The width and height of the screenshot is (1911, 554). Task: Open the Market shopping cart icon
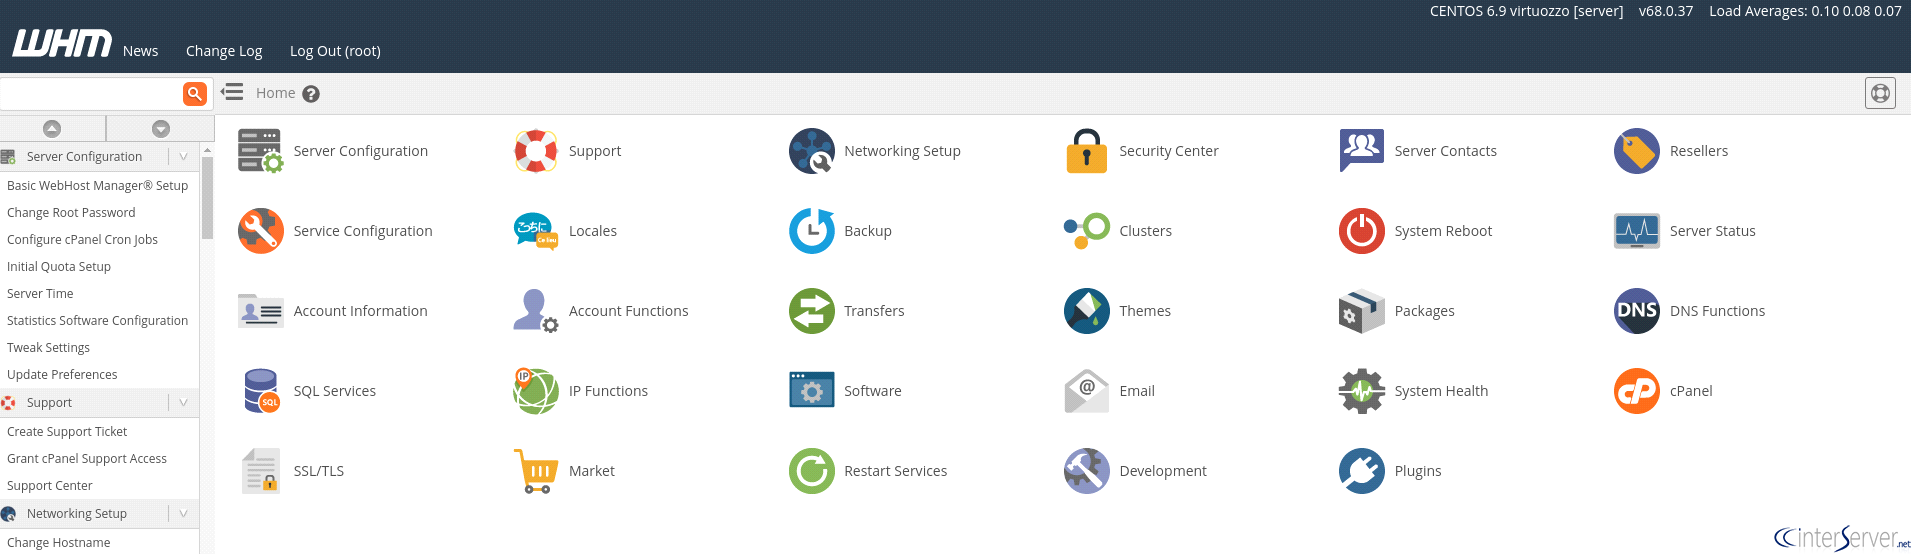536,471
